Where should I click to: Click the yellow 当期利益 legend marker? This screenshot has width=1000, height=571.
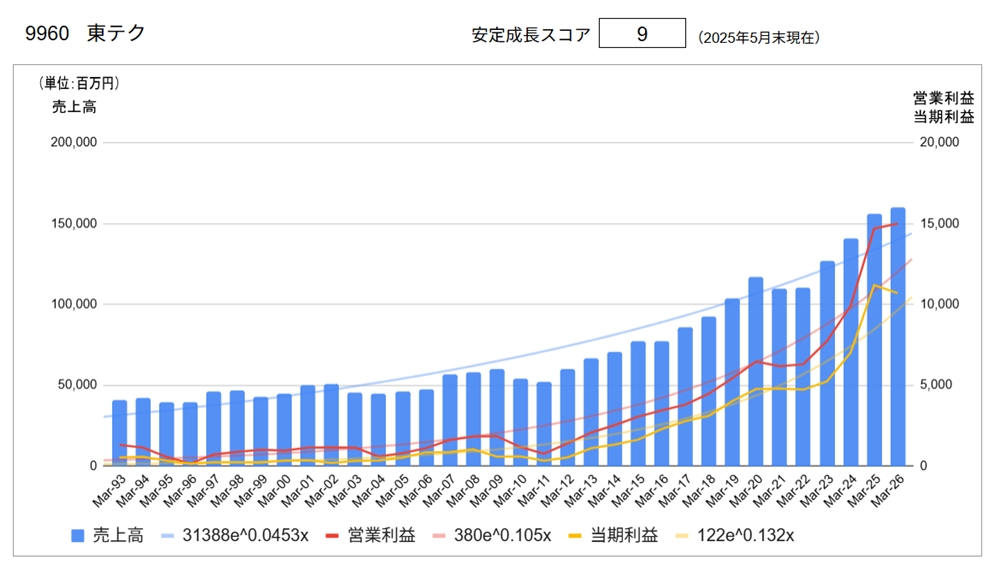575,536
